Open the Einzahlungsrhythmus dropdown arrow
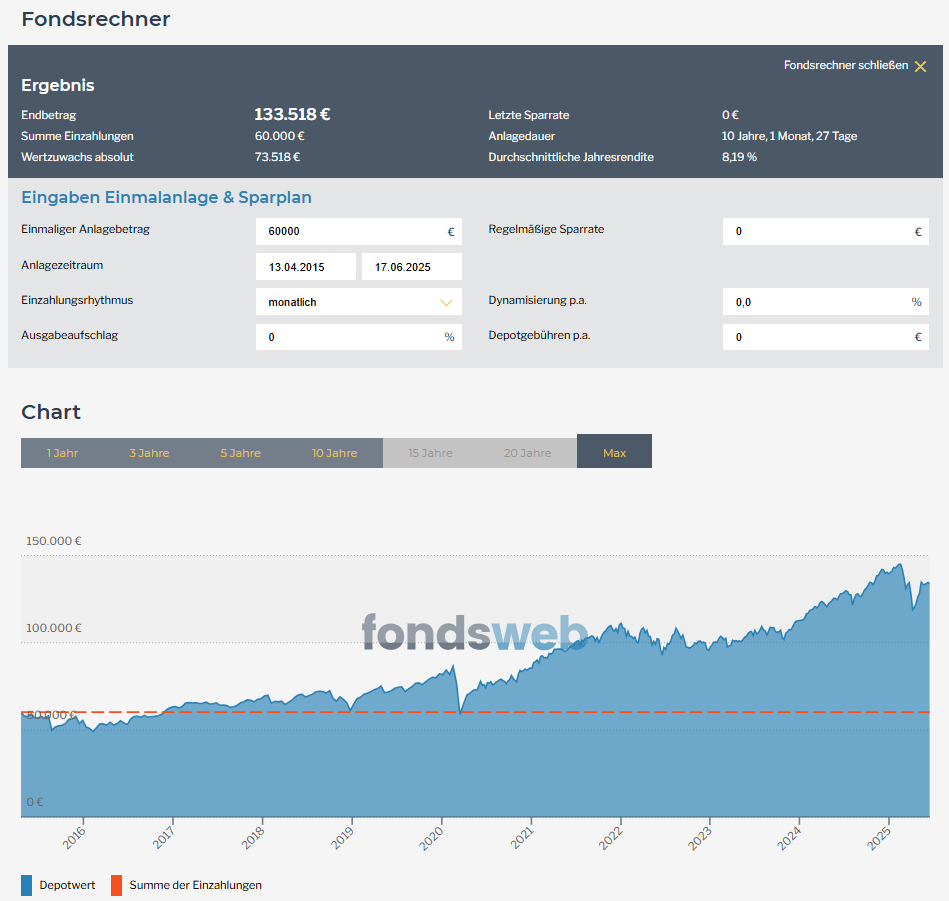Screen dimensions: 949x901 [x=446, y=302]
